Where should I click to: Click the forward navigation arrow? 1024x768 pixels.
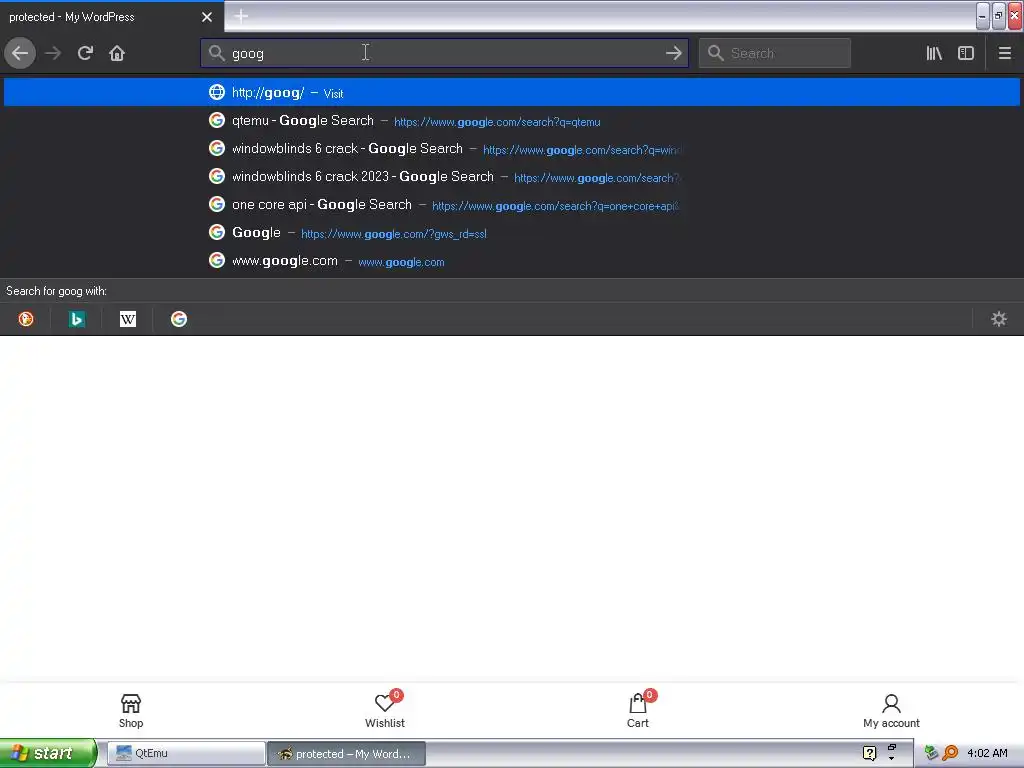pos(53,53)
